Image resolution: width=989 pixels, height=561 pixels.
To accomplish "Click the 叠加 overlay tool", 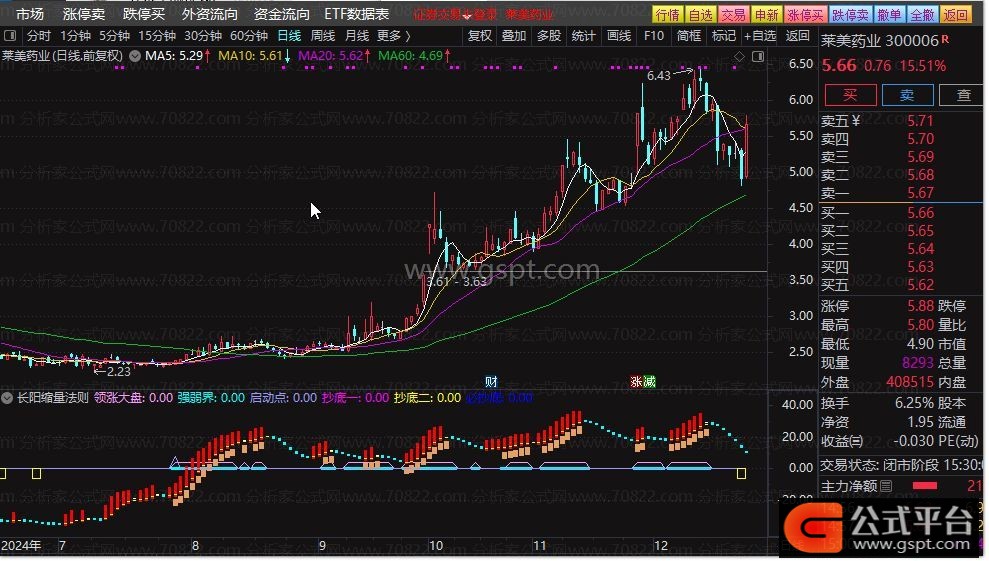I will [x=514, y=36].
